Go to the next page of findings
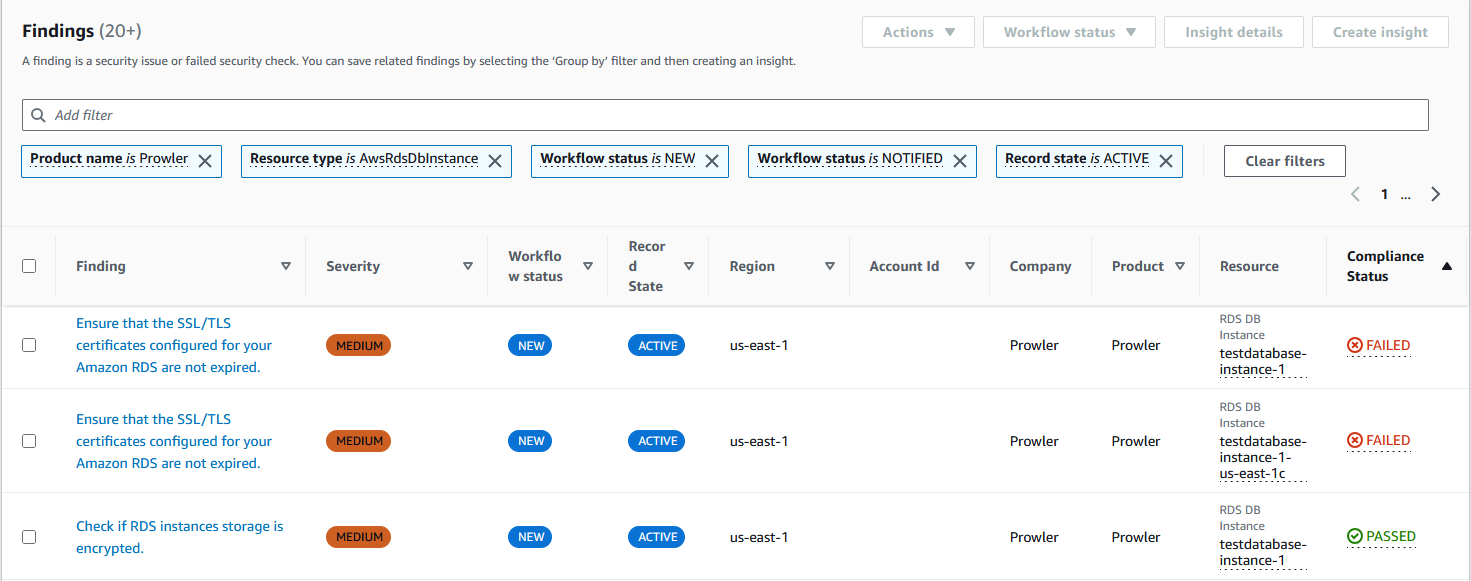The width and height of the screenshot is (1471, 581). [1436, 193]
